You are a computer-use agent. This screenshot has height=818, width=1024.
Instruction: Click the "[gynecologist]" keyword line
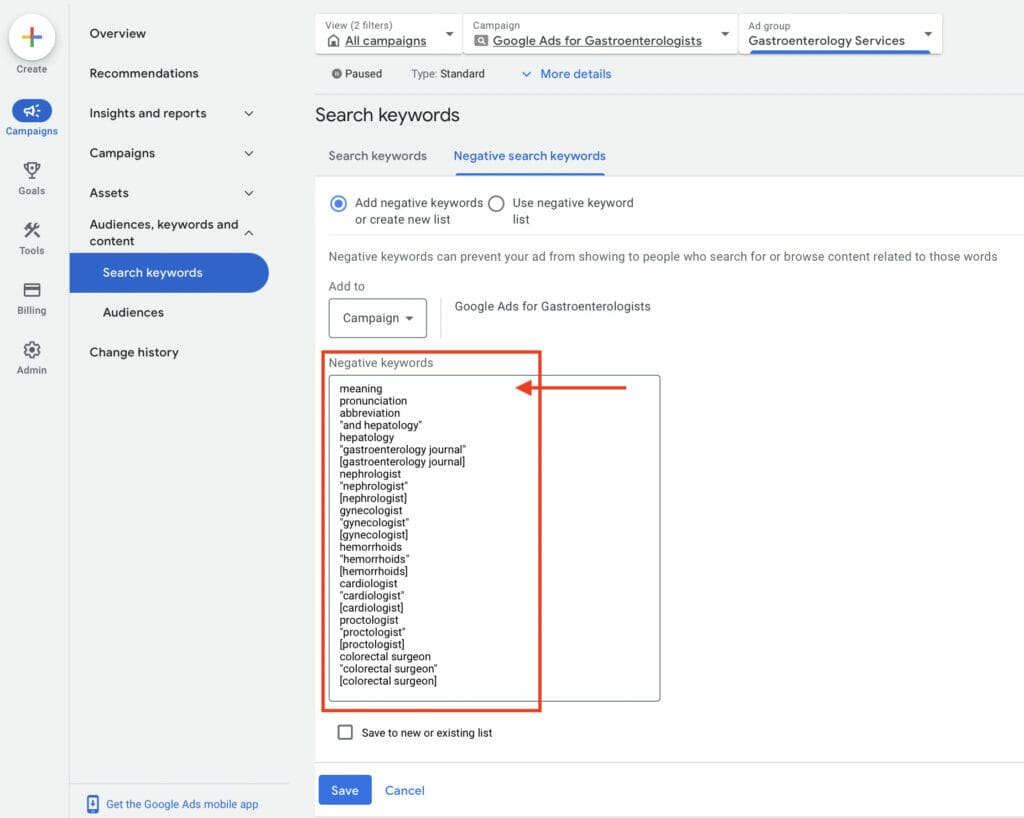(x=374, y=535)
